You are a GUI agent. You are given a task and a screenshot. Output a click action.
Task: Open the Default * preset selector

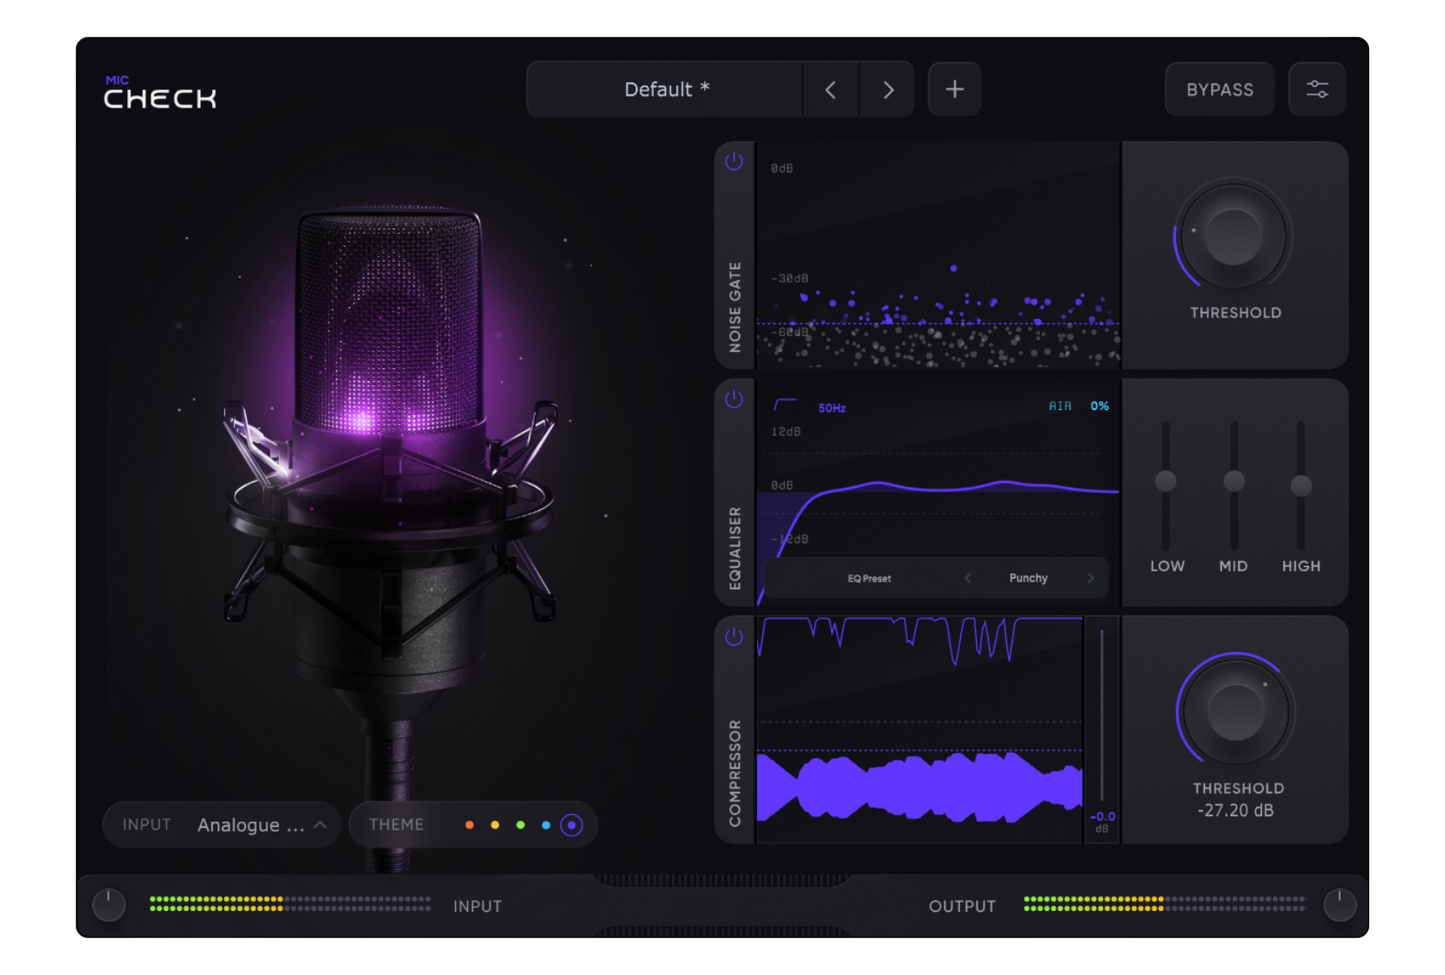pos(666,90)
